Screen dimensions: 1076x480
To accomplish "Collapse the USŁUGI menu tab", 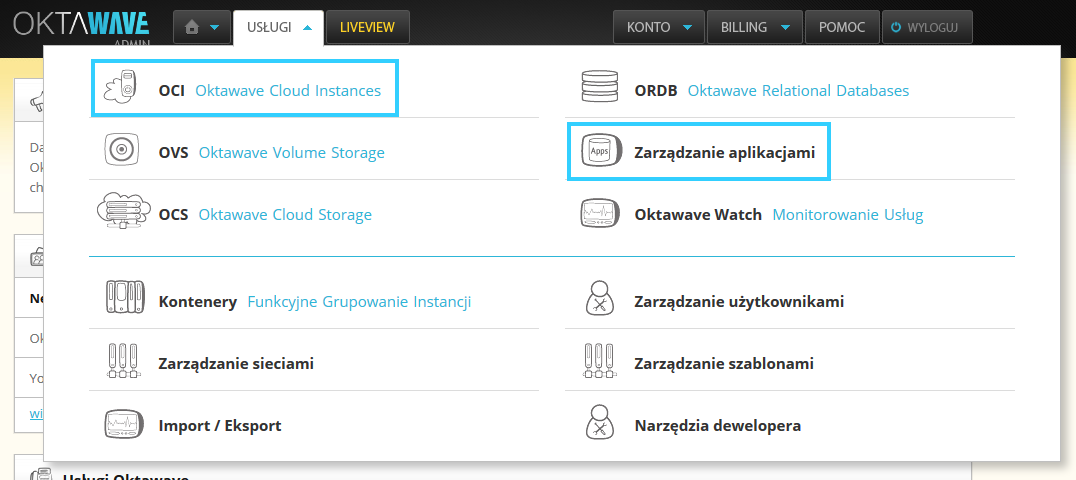I will 279,28.
